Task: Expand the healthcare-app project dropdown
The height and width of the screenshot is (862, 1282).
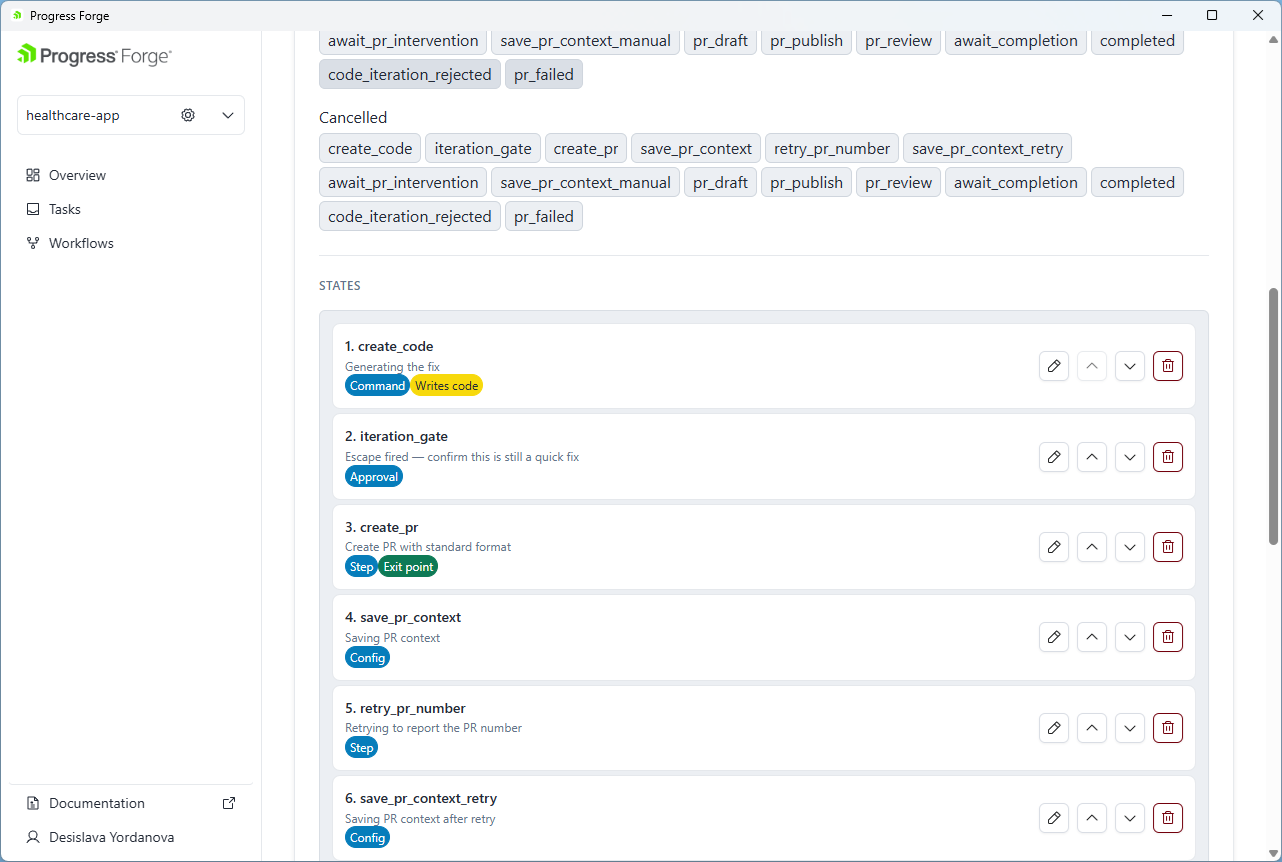Action: point(228,115)
